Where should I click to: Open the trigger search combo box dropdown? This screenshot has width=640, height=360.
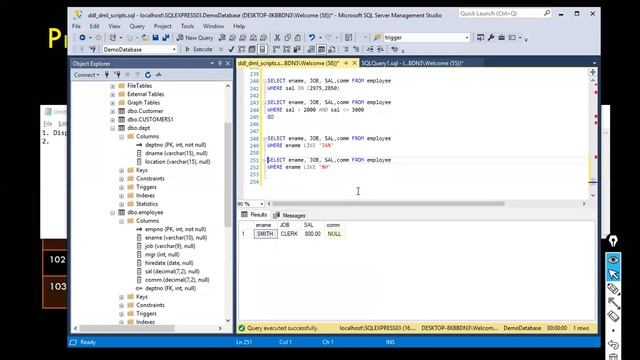467,38
